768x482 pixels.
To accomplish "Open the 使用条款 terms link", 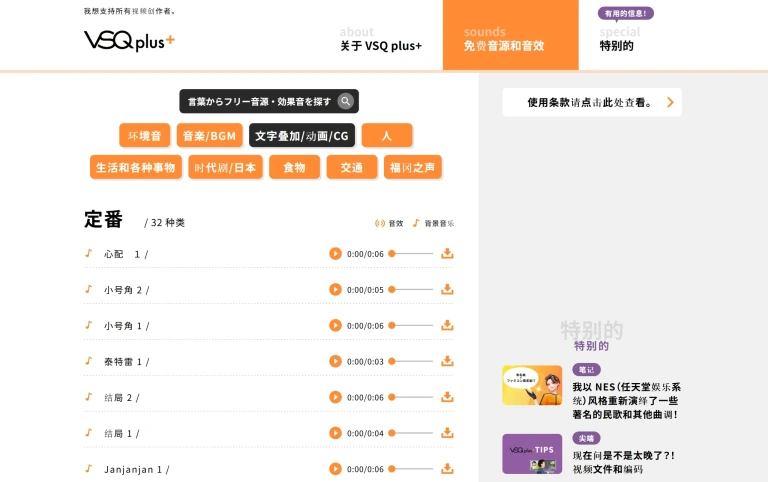I will pyautogui.click(x=592, y=102).
